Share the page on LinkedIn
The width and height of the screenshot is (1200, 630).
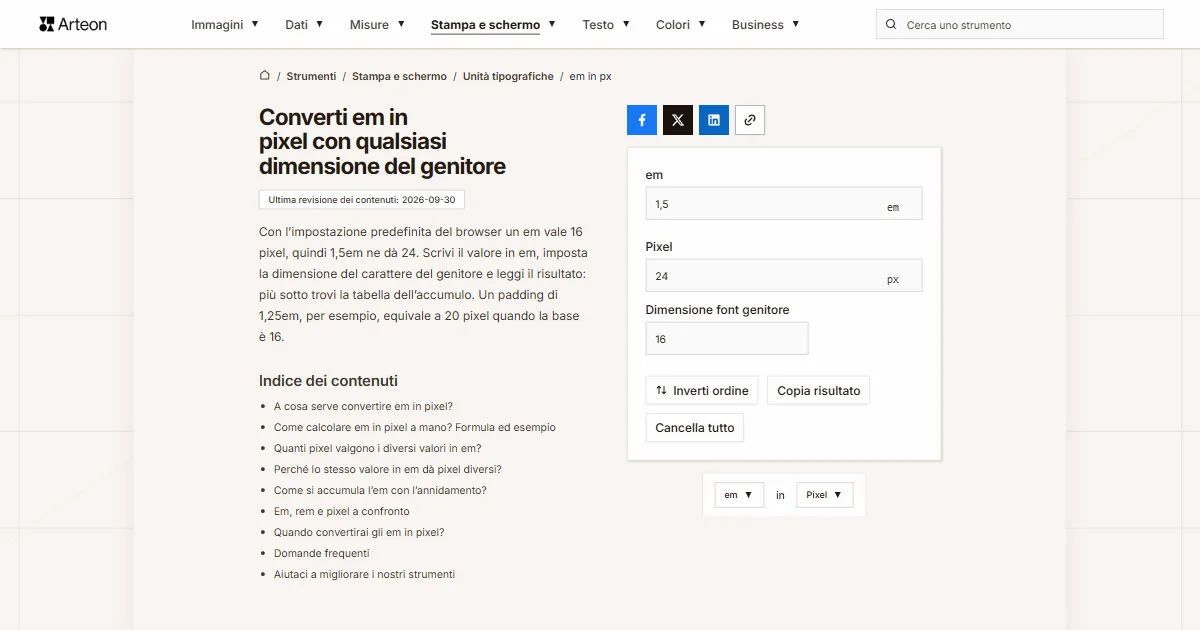pos(714,120)
